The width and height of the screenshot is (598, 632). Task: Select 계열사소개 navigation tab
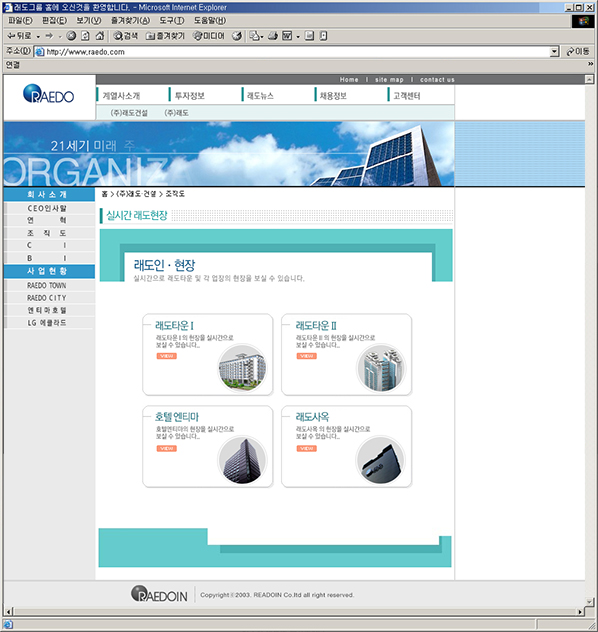click(121, 96)
